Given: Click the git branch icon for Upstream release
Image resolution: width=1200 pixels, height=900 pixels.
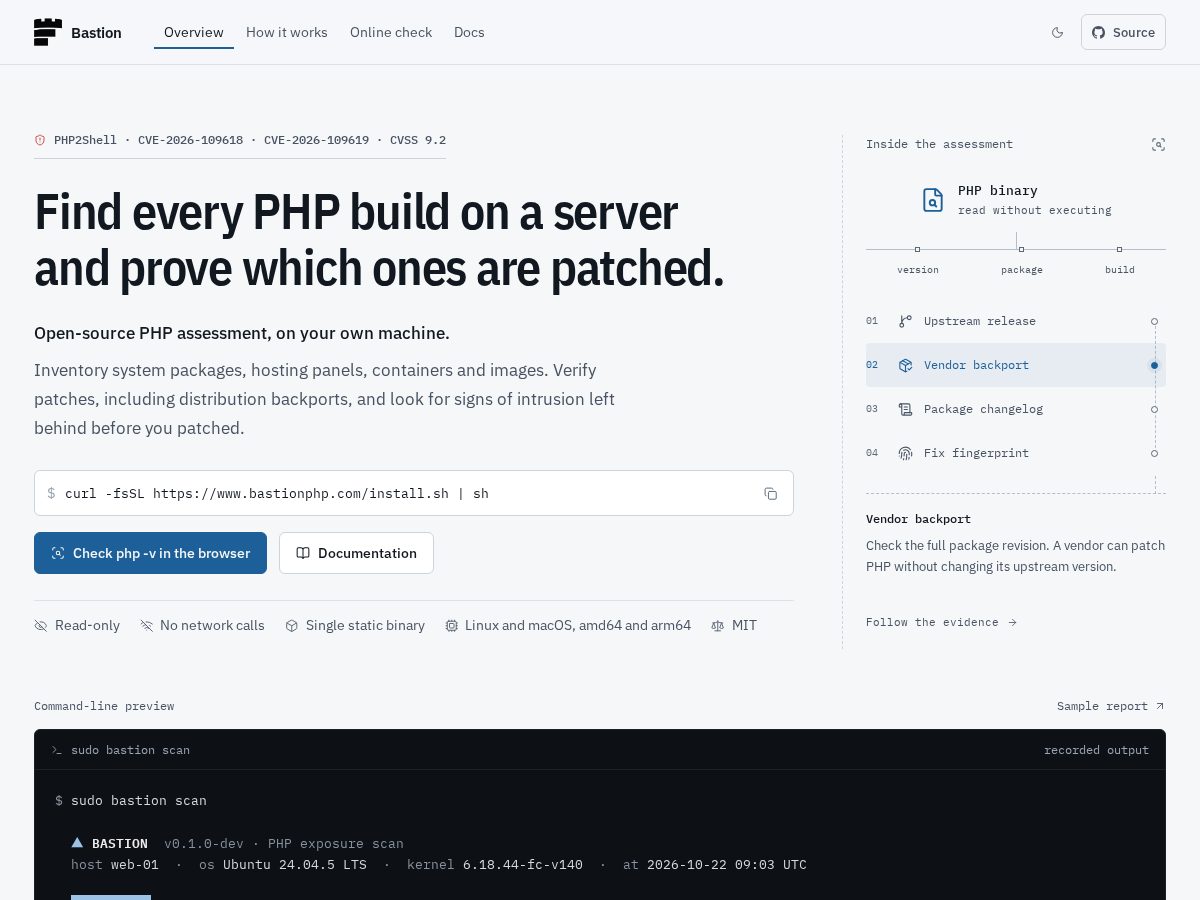Looking at the screenshot, I should [905, 321].
